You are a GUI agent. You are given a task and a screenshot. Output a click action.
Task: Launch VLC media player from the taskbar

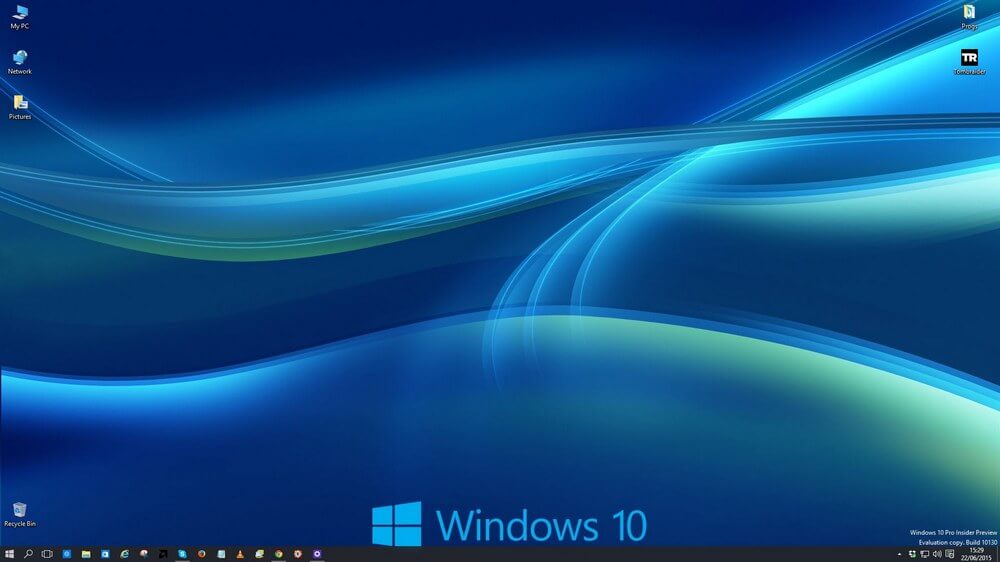tap(240, 554)
